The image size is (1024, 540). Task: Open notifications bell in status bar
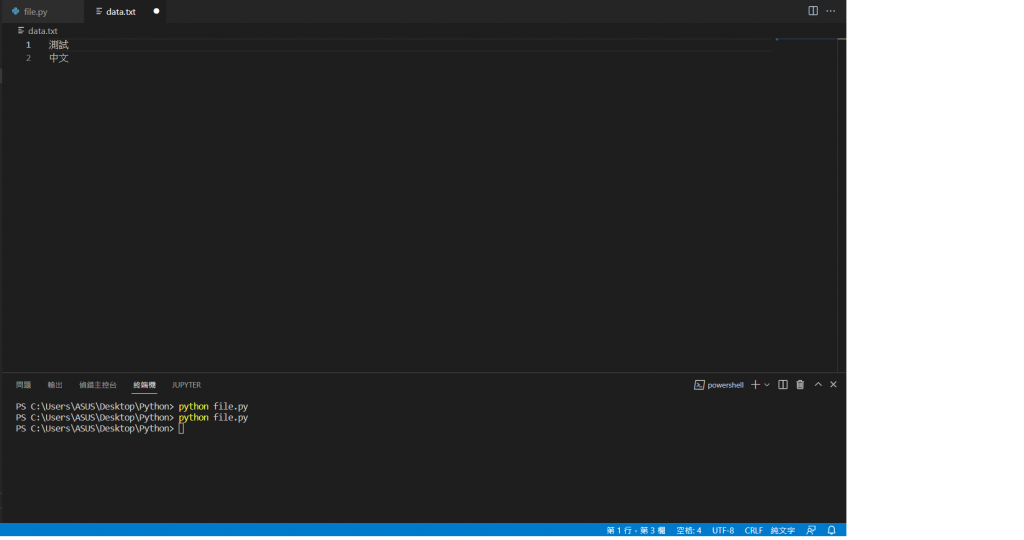click(x=831, y=530)
